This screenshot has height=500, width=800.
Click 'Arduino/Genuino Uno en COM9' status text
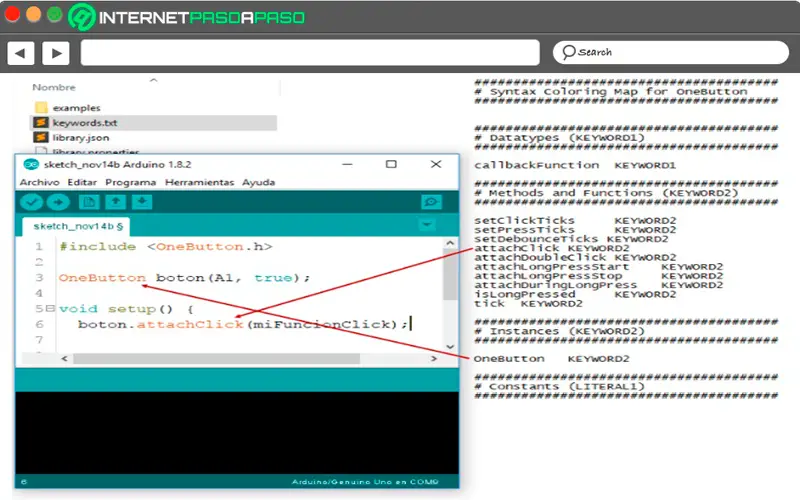click(365, 482)
